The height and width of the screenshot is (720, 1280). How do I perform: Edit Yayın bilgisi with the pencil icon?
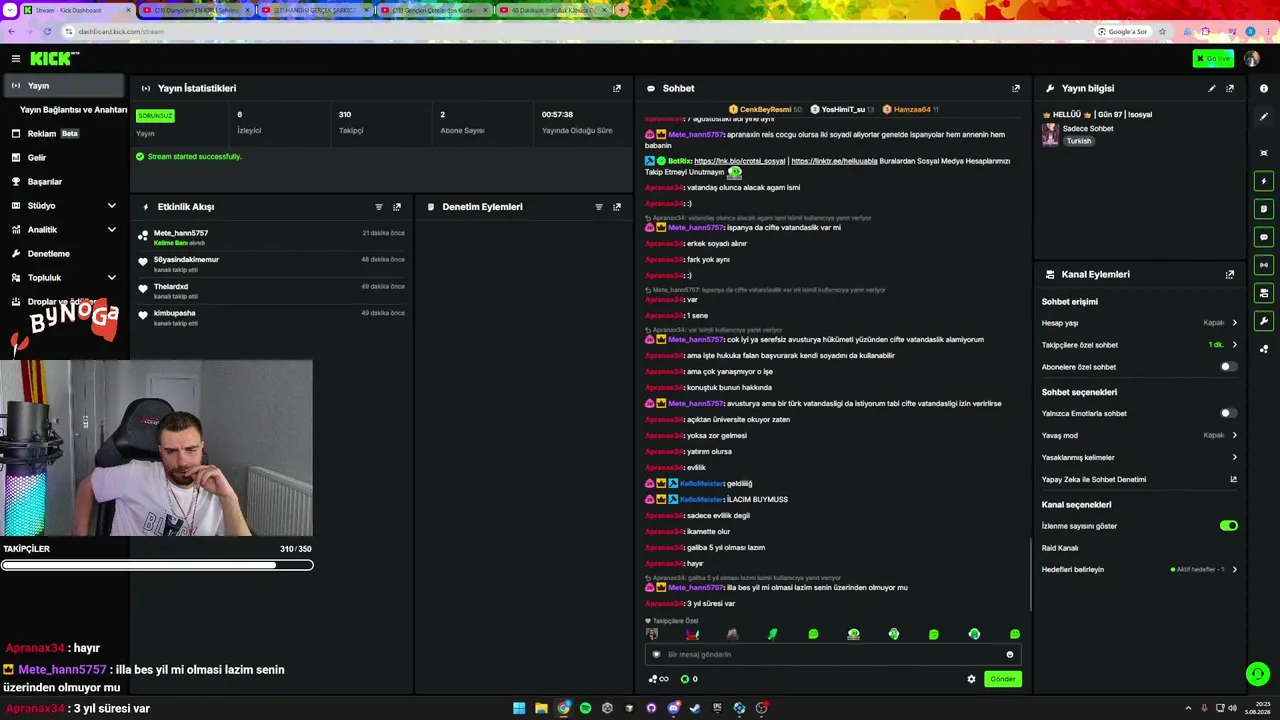[x=1212, y=88]
